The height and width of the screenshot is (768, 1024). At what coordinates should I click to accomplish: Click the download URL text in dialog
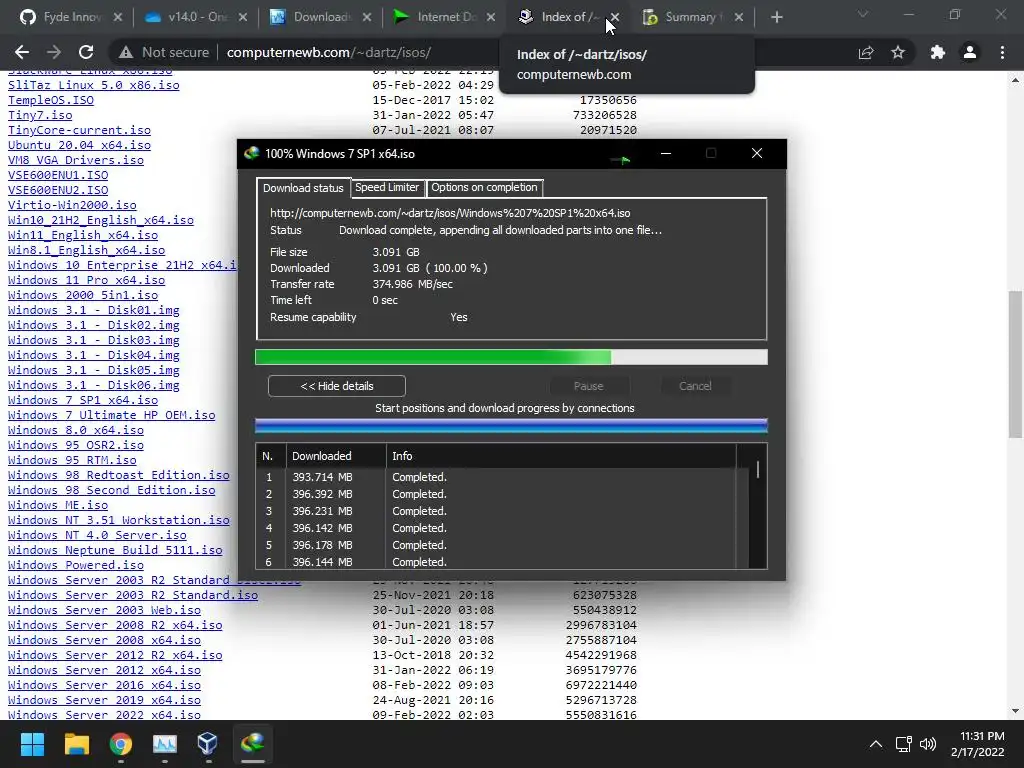coord(450,213)
